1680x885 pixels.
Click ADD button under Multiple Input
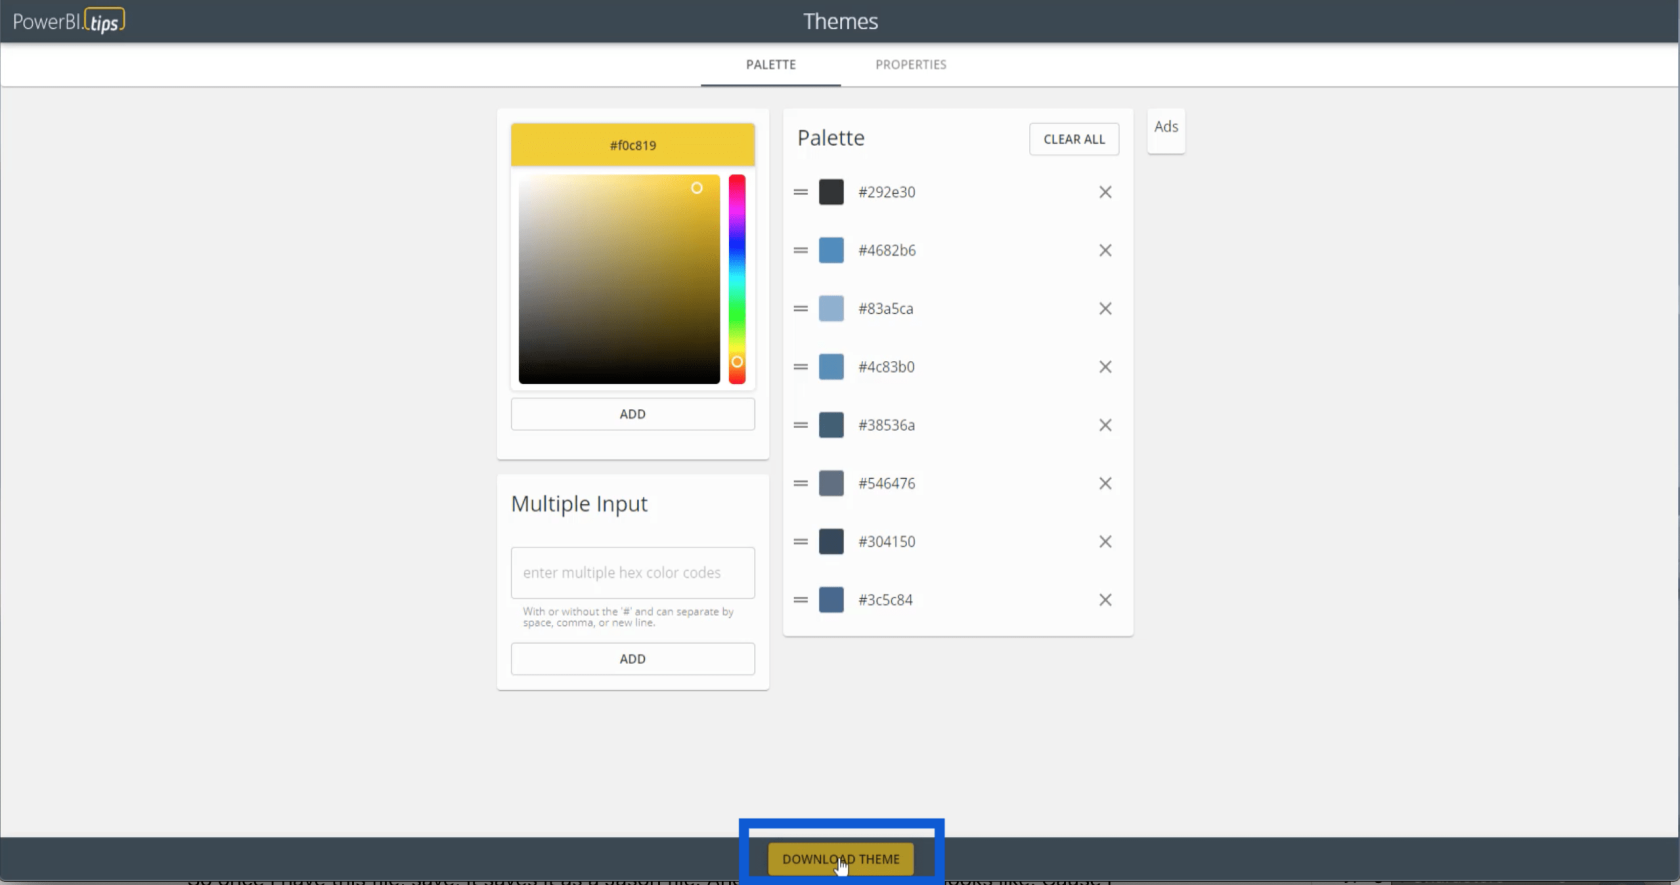(x=633, y=659)
